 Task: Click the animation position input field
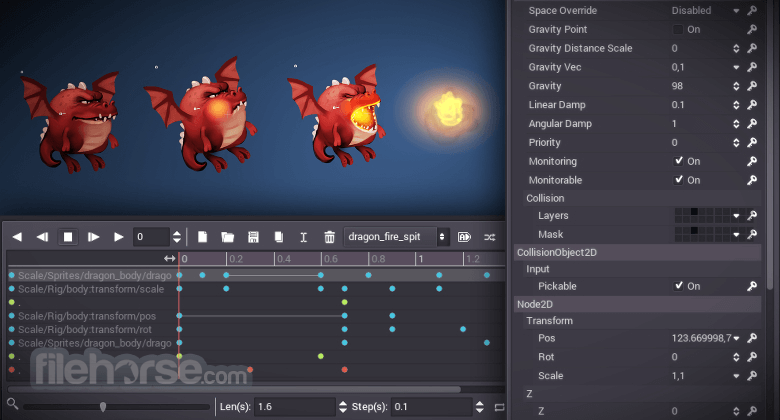[x=151, y=237]
